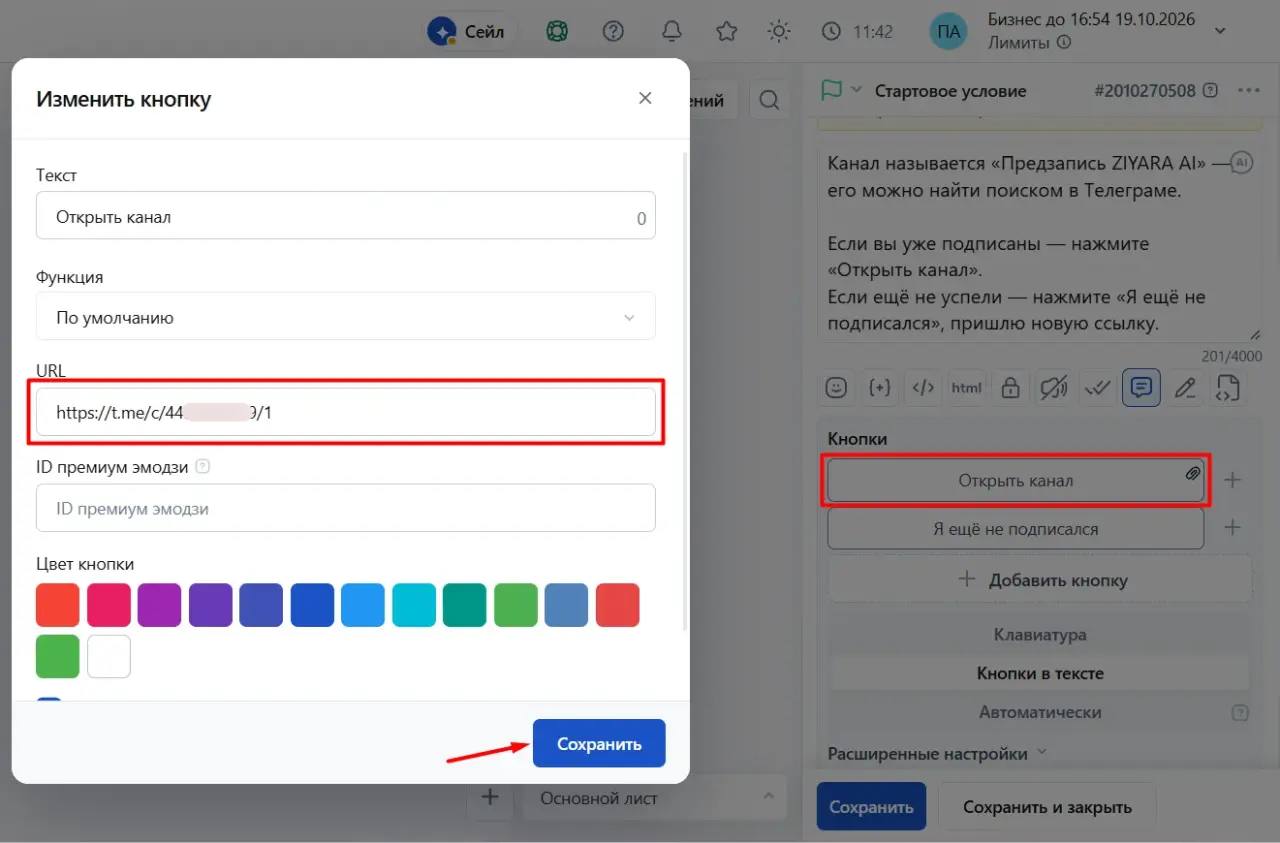Click the file code icon
The image size is (1280, 843).
coord(1227,388)
